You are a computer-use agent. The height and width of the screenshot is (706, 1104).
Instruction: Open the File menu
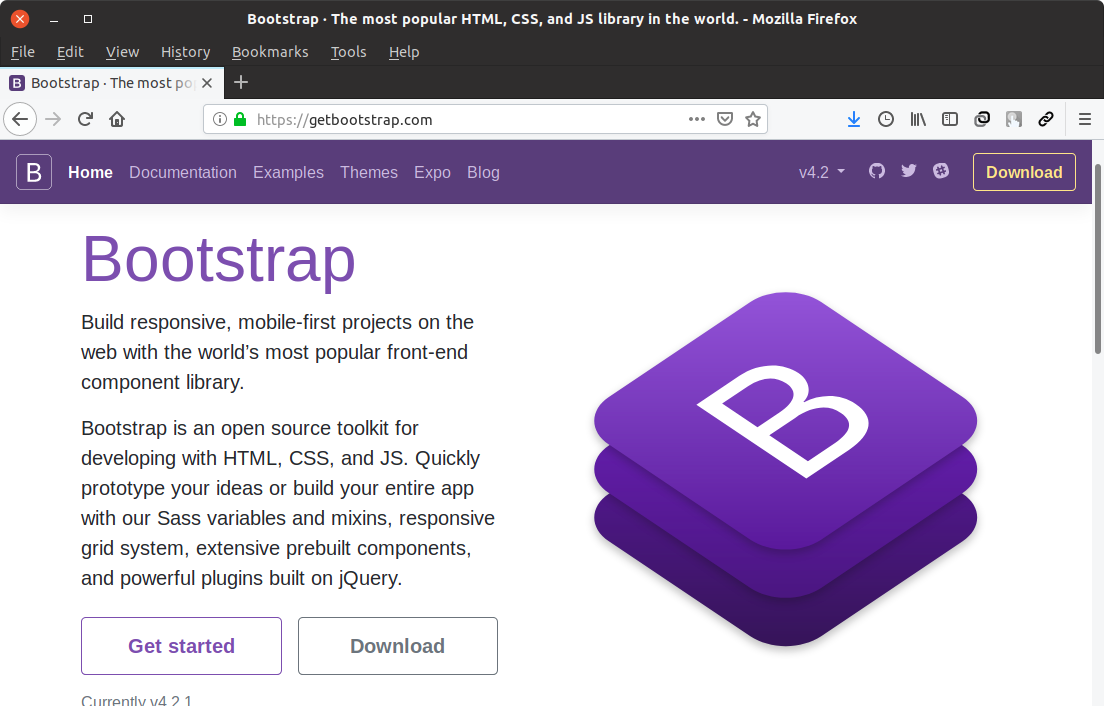point(23,52)
